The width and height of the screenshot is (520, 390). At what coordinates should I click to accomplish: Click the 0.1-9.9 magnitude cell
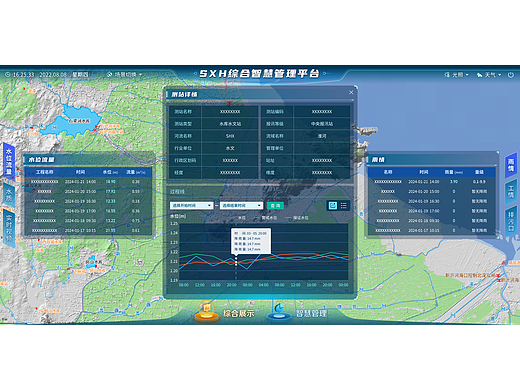[479, 182]
